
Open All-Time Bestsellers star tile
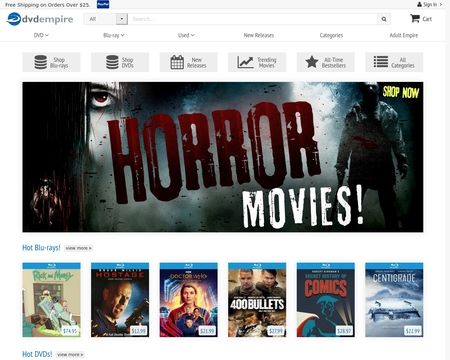click(x=326, y=62)
